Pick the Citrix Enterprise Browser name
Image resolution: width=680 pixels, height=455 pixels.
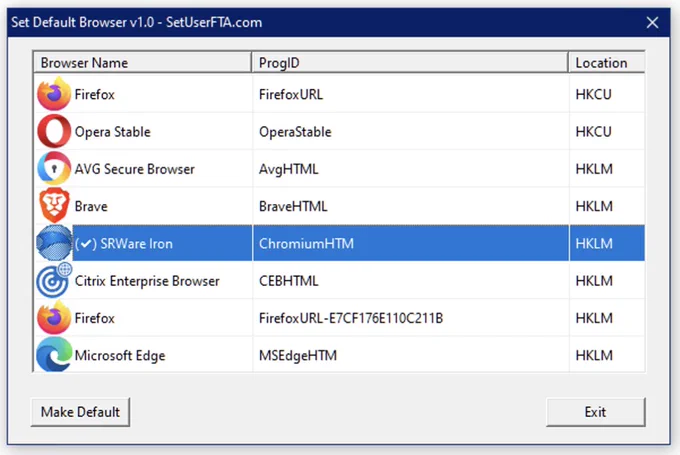(x=147, y=281)
